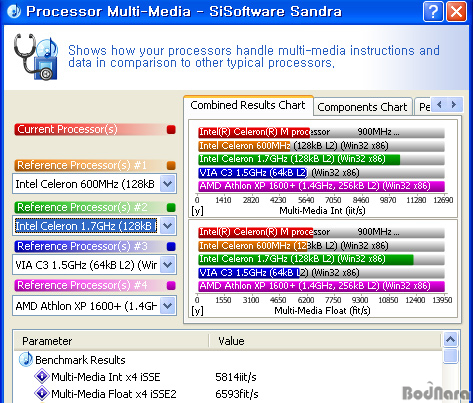Open the Intel Celeron 1.7GHz reference dropdown
This screenshot has height=403, width=473.
pyautogui.click(x=168, y=226)
